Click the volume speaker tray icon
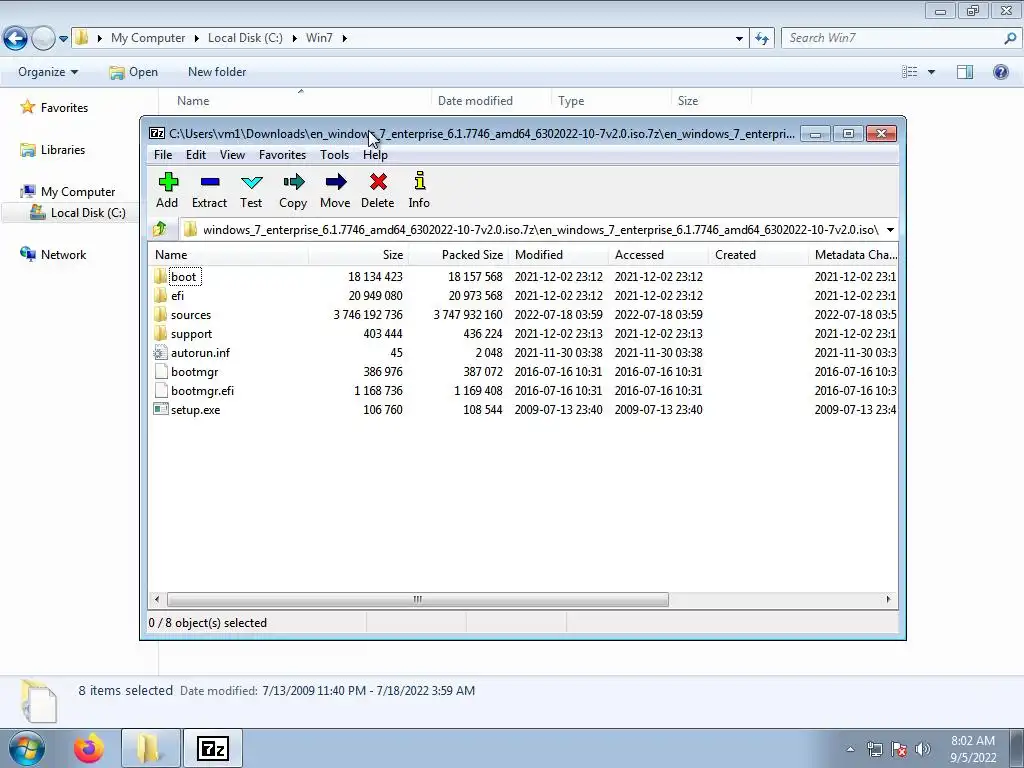Screen dimensions: 1024x768 (x=923, y=749)
